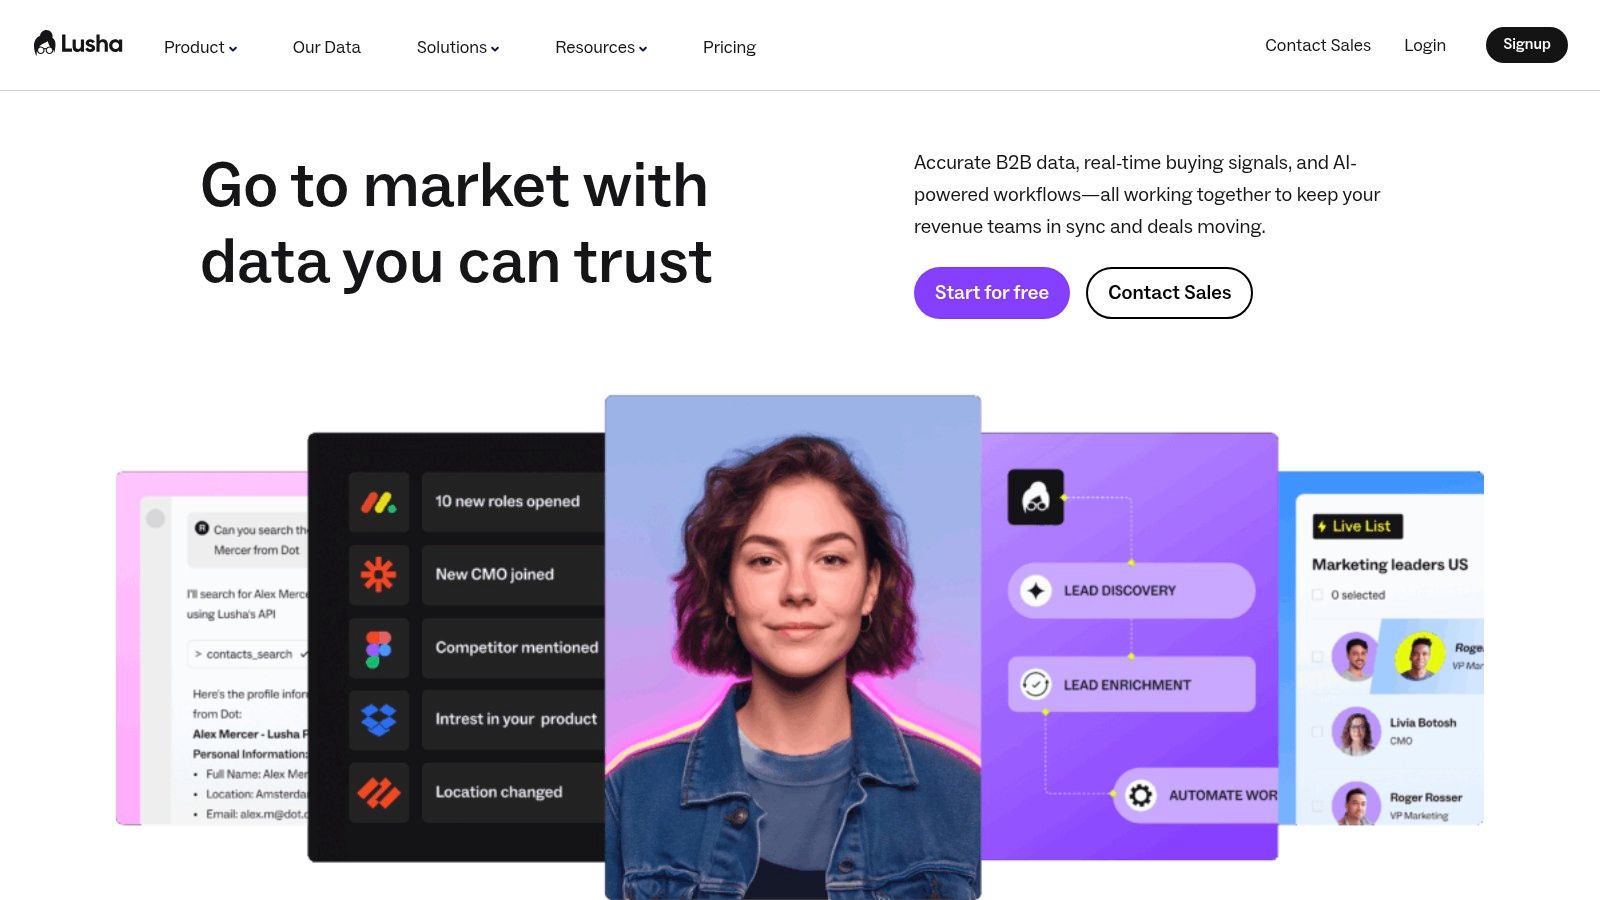The height and width of the screenshot is (900, 1600).
Task: Check the box beside Roger Rosser
Action: (1317, 806)
